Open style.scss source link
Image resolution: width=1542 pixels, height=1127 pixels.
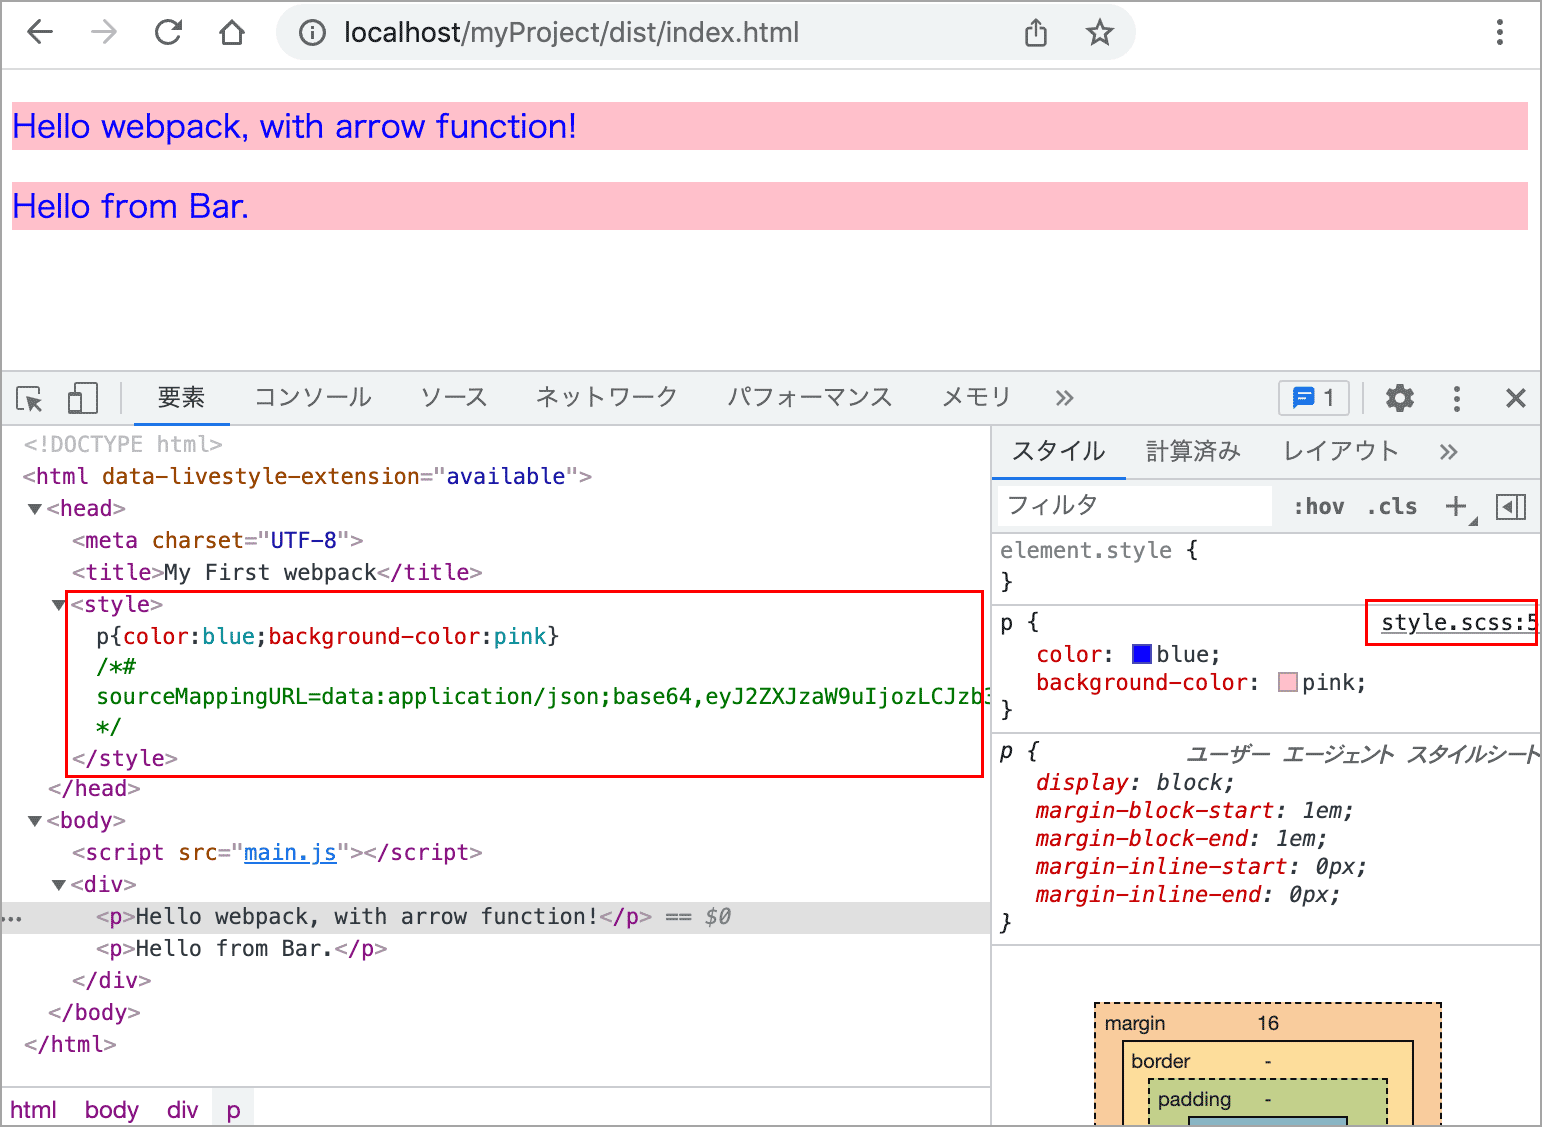pyautogui.click(x=1458, y=623)
